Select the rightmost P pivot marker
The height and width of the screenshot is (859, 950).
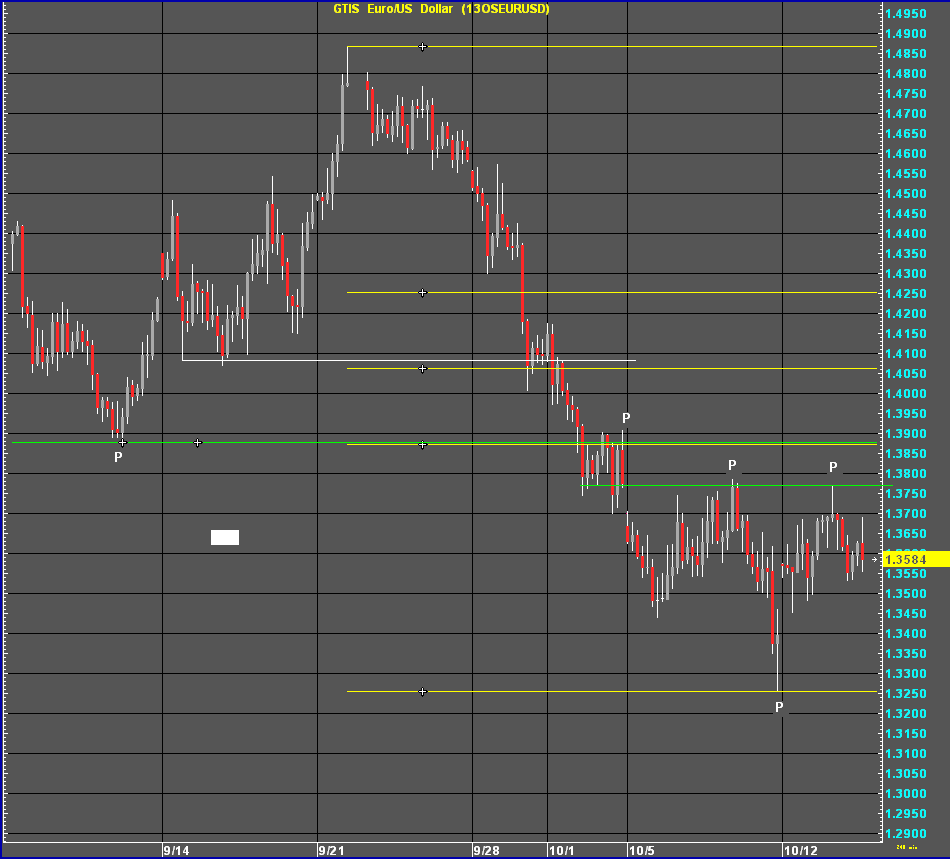(833, 467)
